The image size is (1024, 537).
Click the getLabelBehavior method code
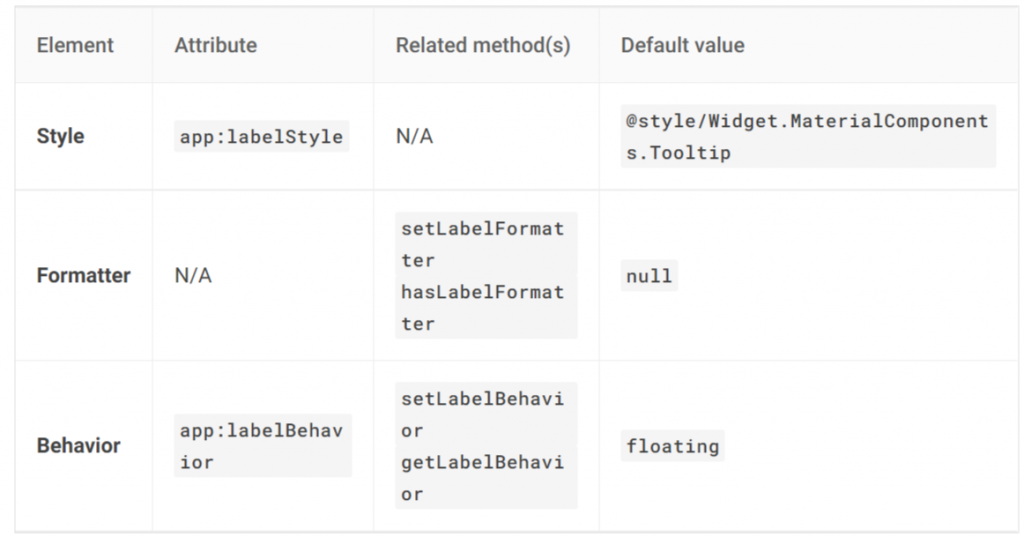pyautogui.click(x=482, y=478)
